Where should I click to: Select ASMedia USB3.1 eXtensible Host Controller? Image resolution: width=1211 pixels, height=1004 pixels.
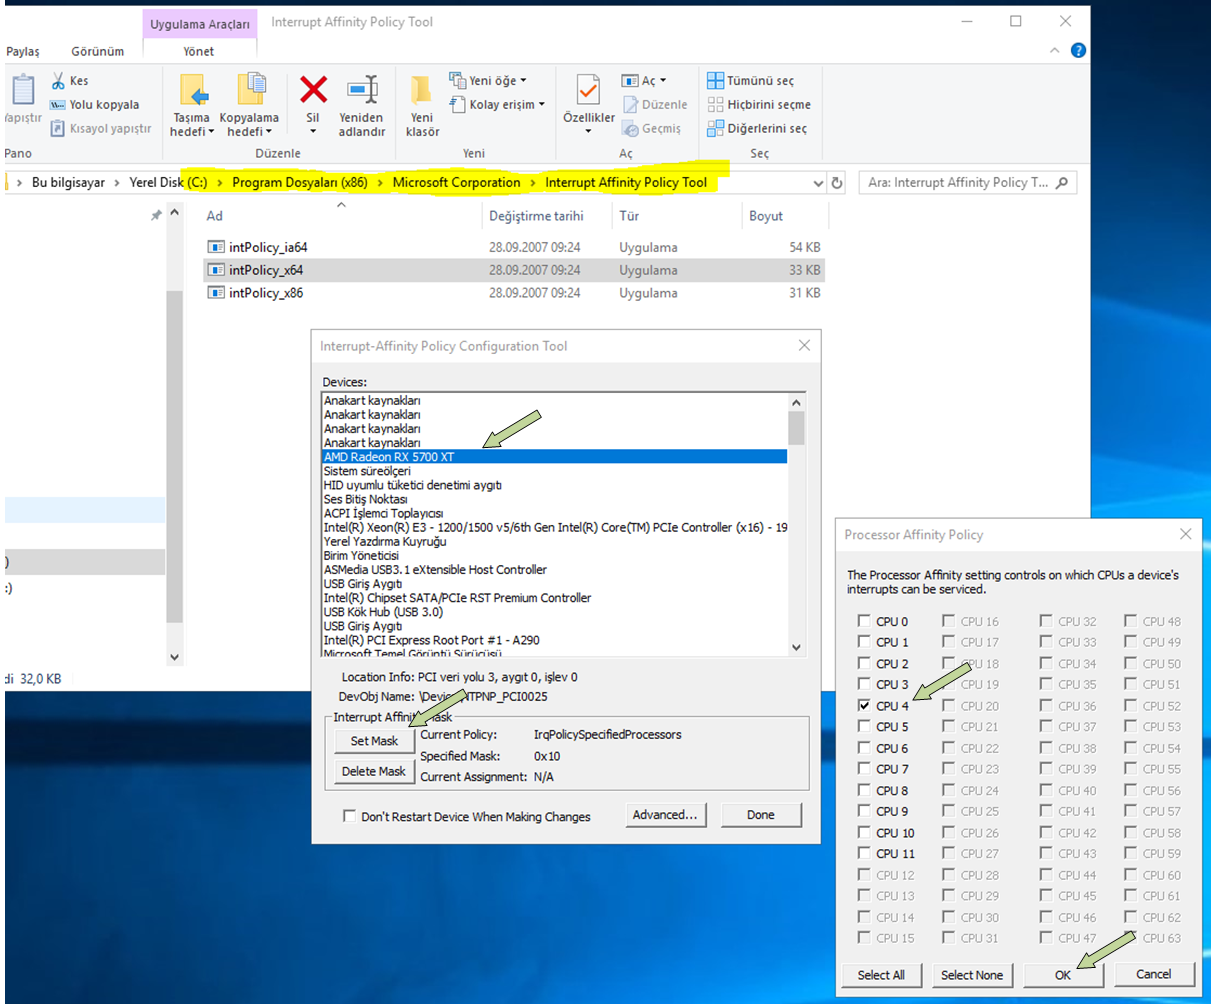coord(555,570)
